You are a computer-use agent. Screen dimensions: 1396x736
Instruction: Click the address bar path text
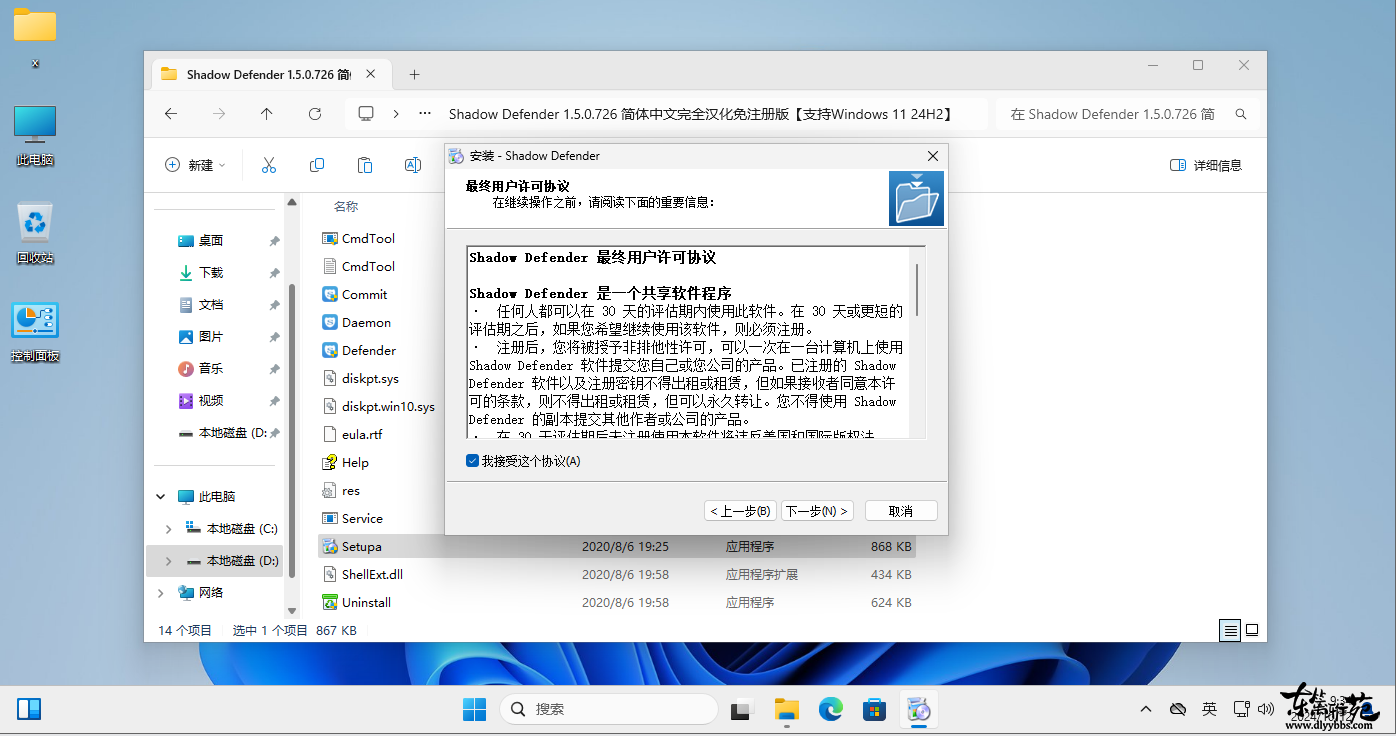pos(700,114)
